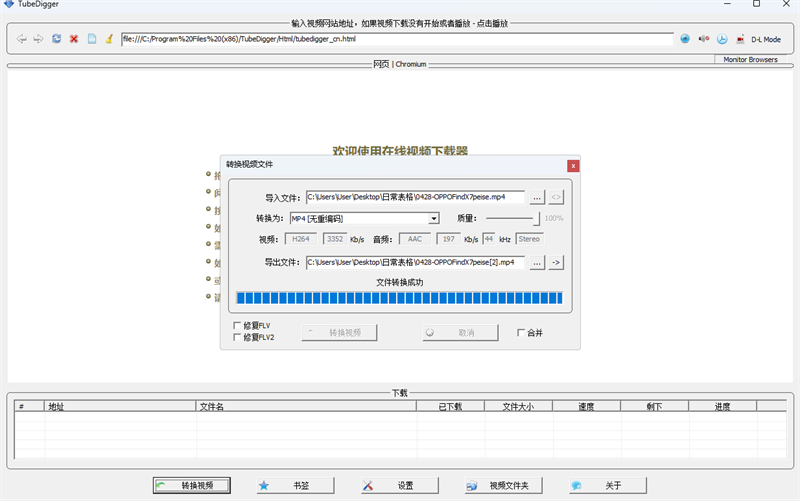Click the browser back arrow icon
The width and height of the screenshot is (800, 501).
pos(22,39)
